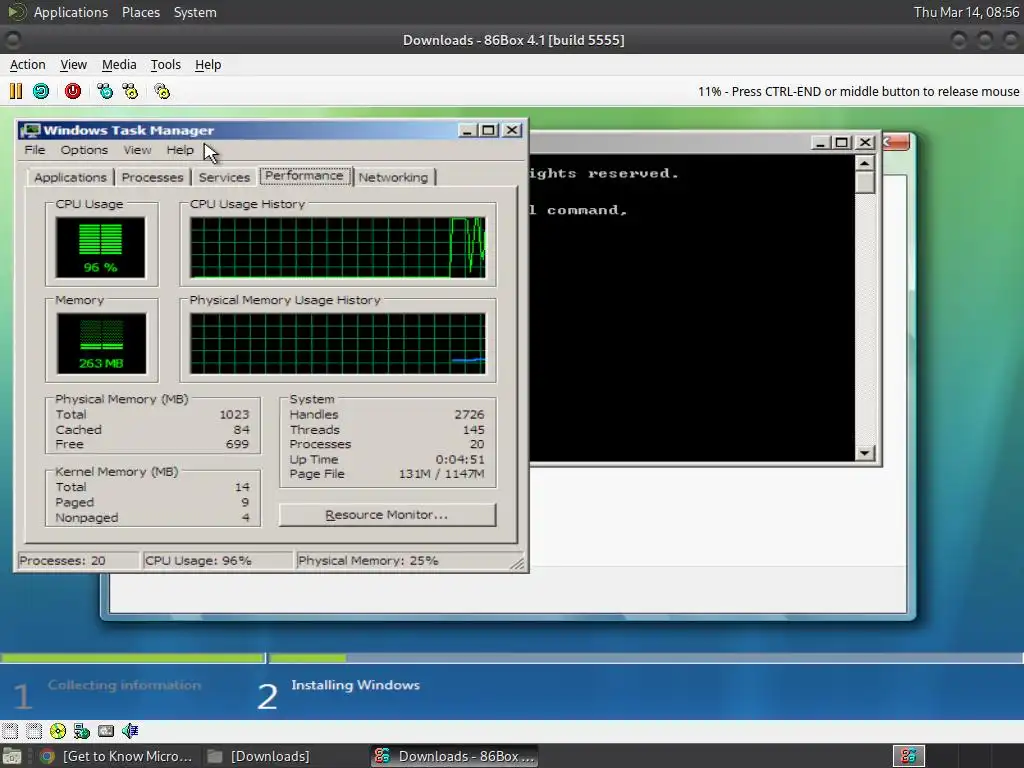This screenshot has width=1024, height=768.
Task: Click the teal Hard Reset toolbar icon
Action: [41, 91]
